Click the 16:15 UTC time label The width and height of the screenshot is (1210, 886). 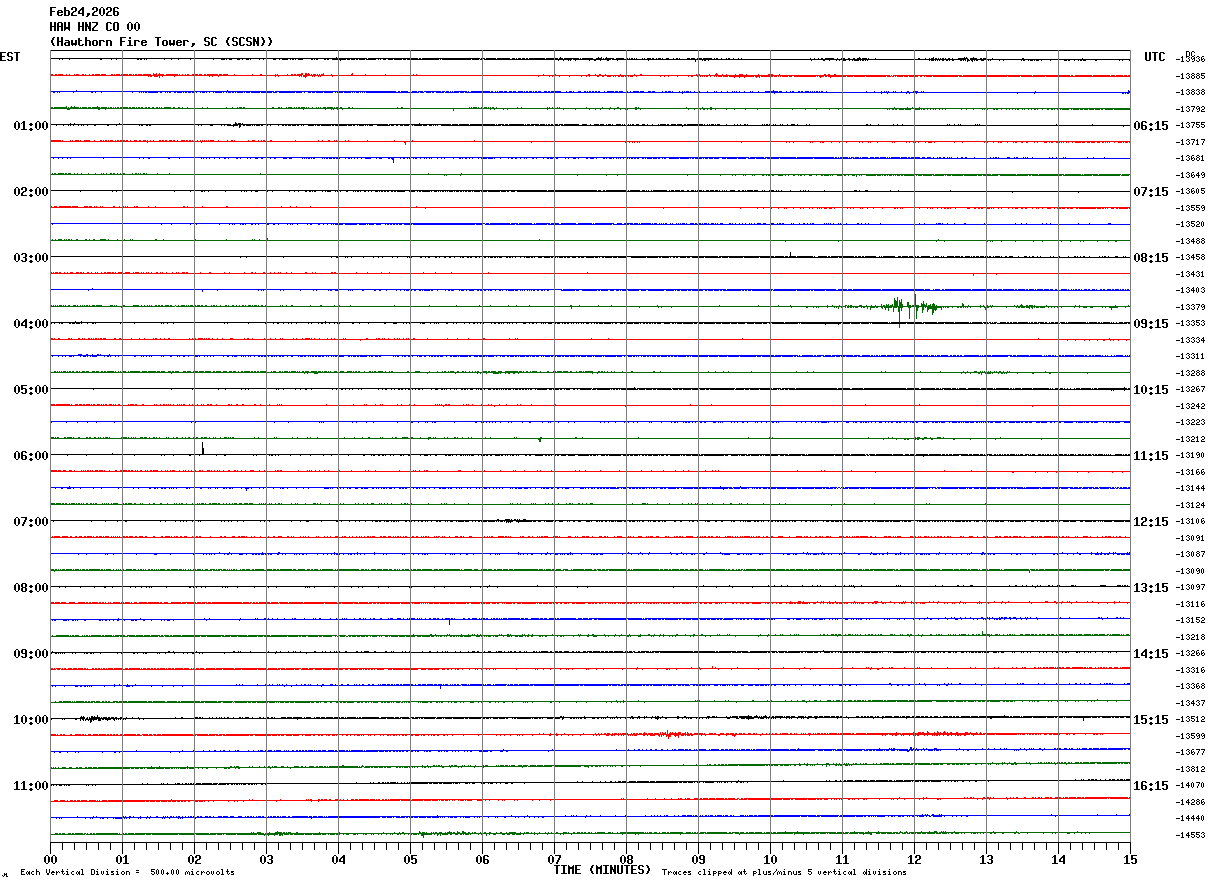[x=1151, y=786]
